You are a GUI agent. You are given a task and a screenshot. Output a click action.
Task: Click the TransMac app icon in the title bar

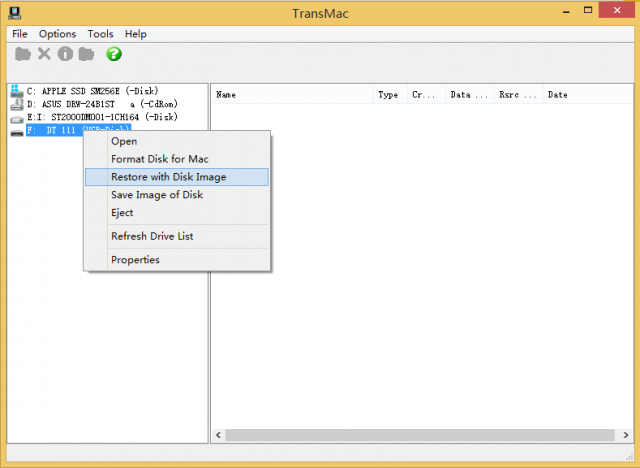(x=15, y=13)
